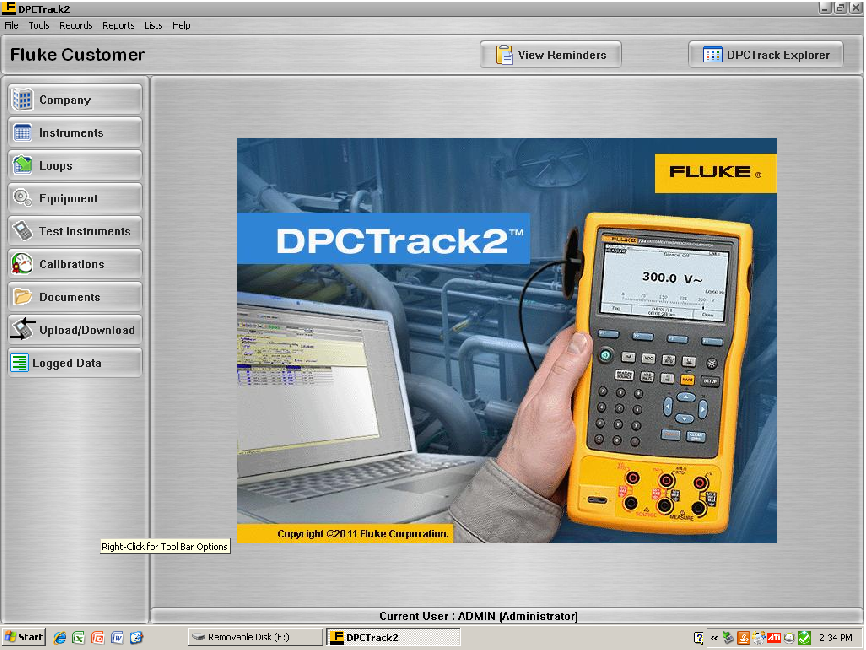Image resolution: width=866 pixels, height=650 pixels.
Task: Click the DPCTrack2 title bar icon
Action: 9,8
